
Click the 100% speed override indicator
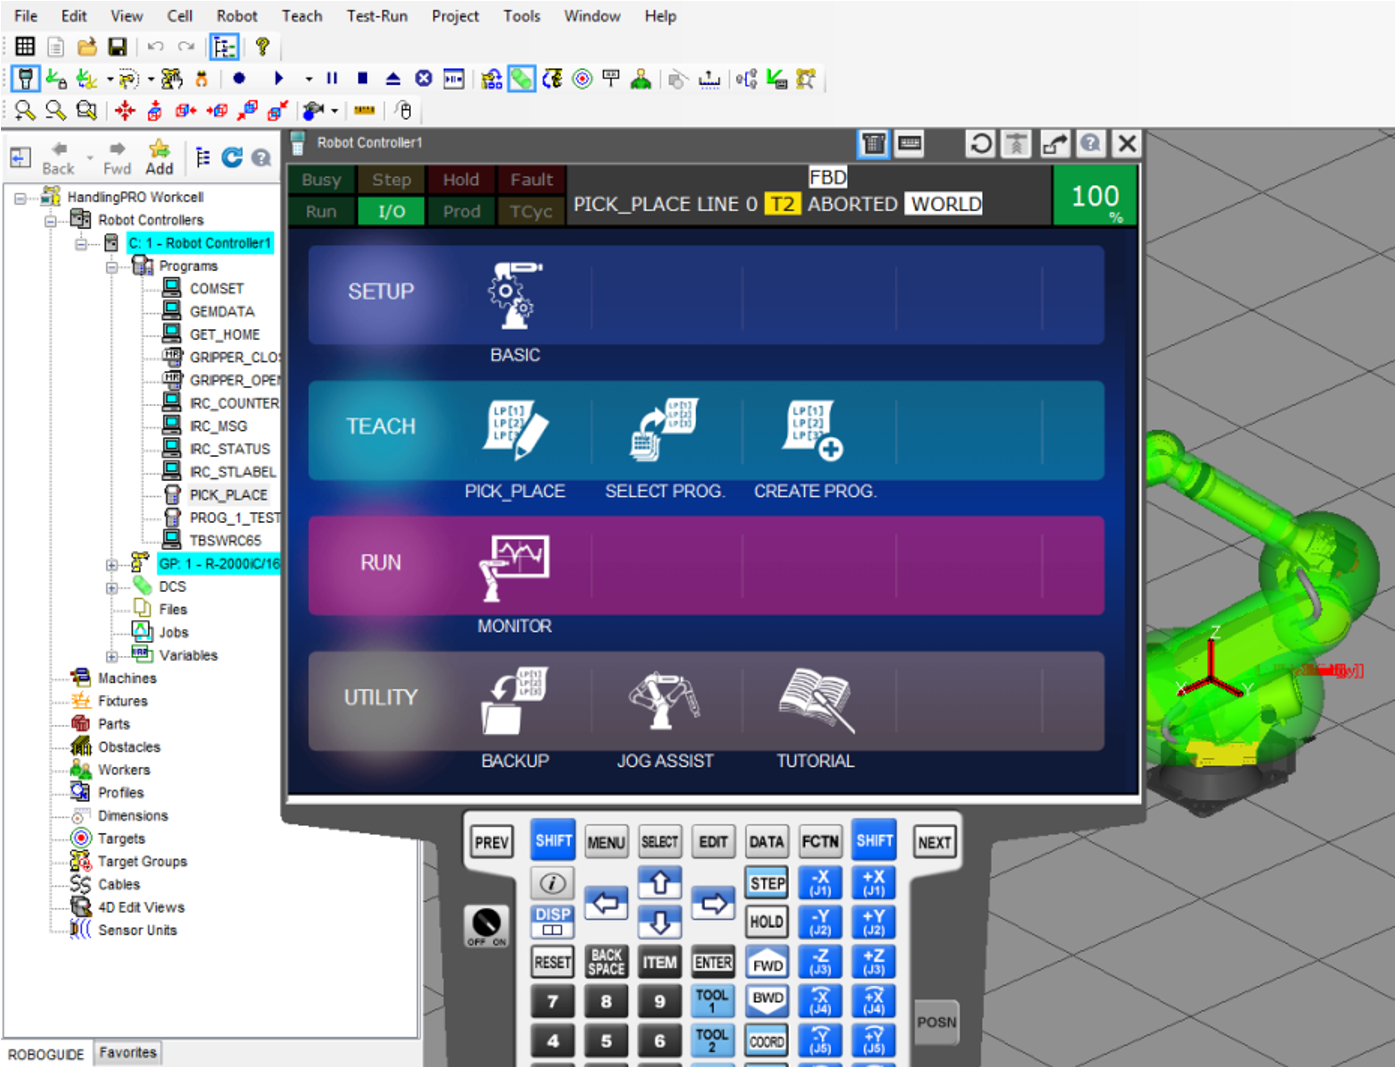tap(1096, 196)
